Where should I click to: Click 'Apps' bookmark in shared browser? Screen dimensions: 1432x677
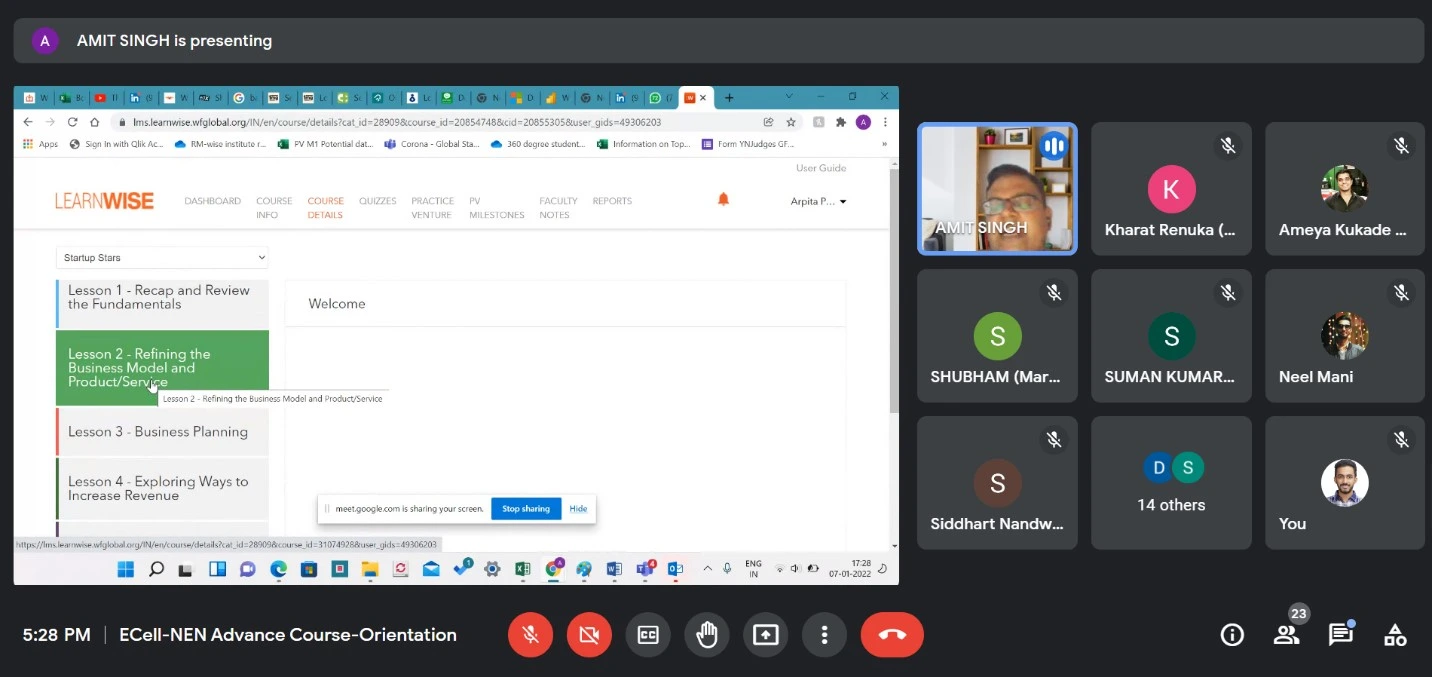40,144
